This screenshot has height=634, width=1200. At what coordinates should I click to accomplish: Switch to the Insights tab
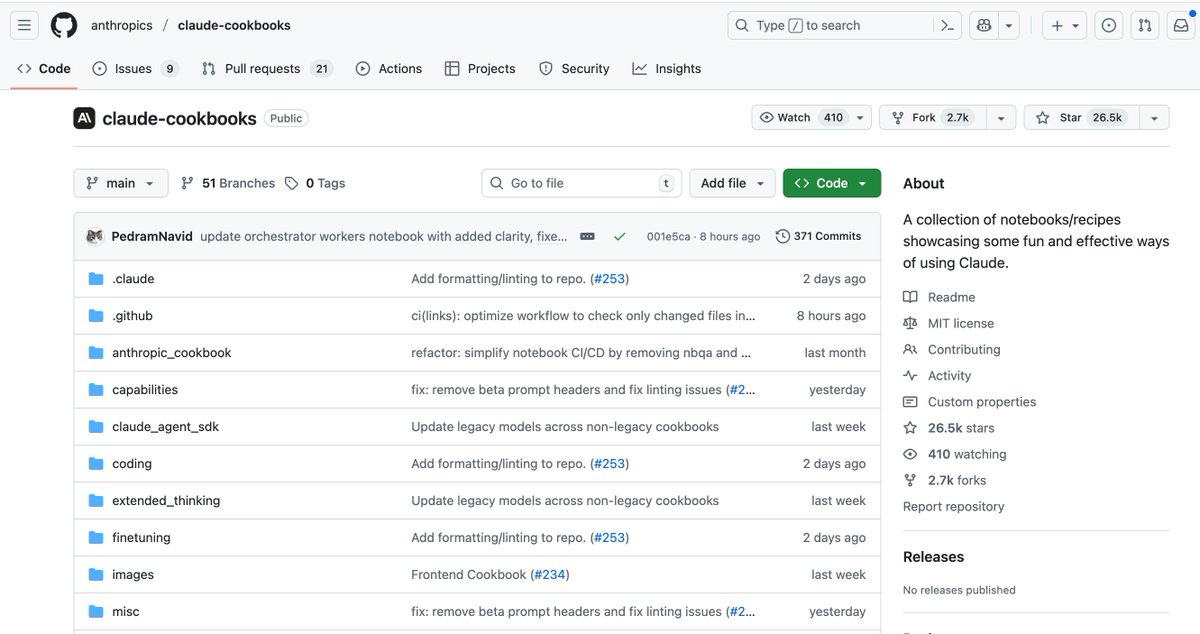[x=667, y=68]
